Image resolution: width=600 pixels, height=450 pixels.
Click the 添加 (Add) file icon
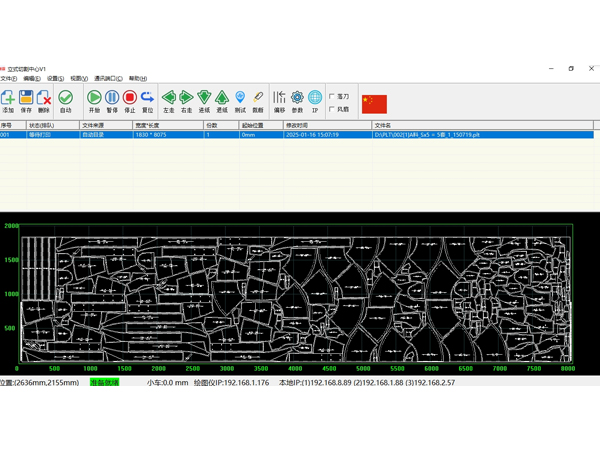pos(8,99)
